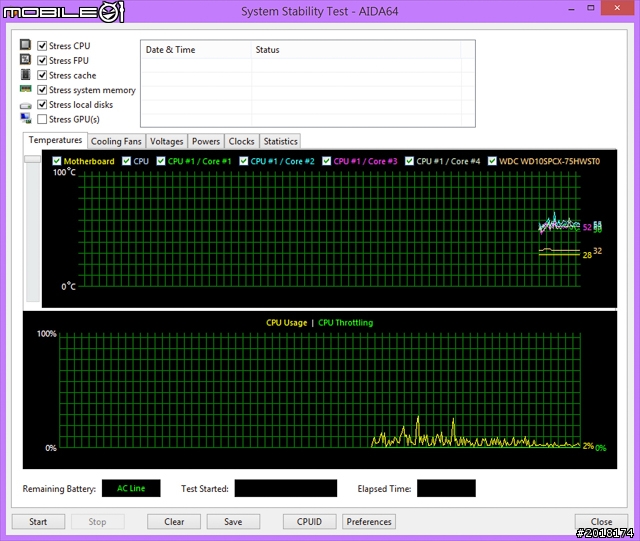The width and height of the screenshot is (640, 541).
Task: Click the CPU Throttling graph label
Action: [x=346, y=323]
